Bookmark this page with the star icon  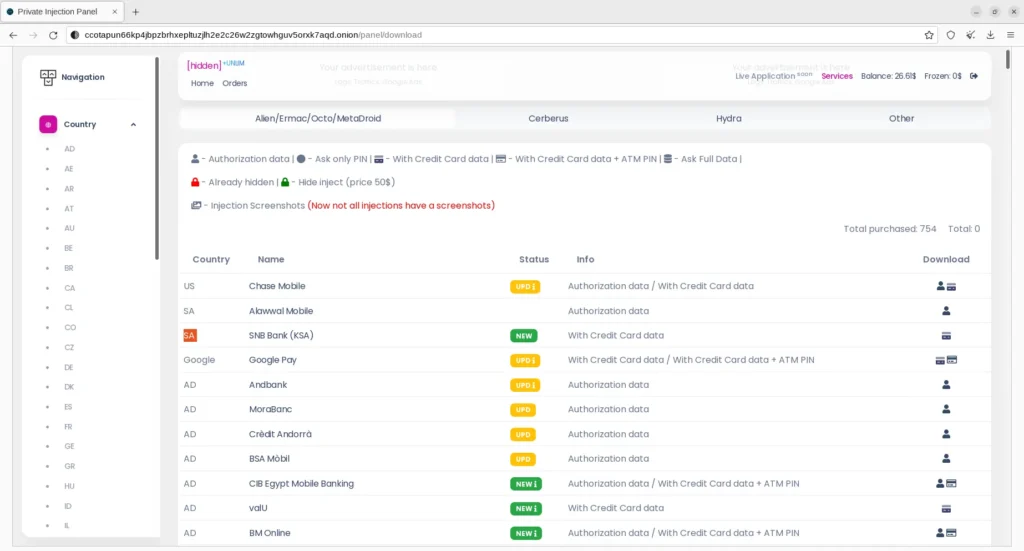(x=929, y=35)
